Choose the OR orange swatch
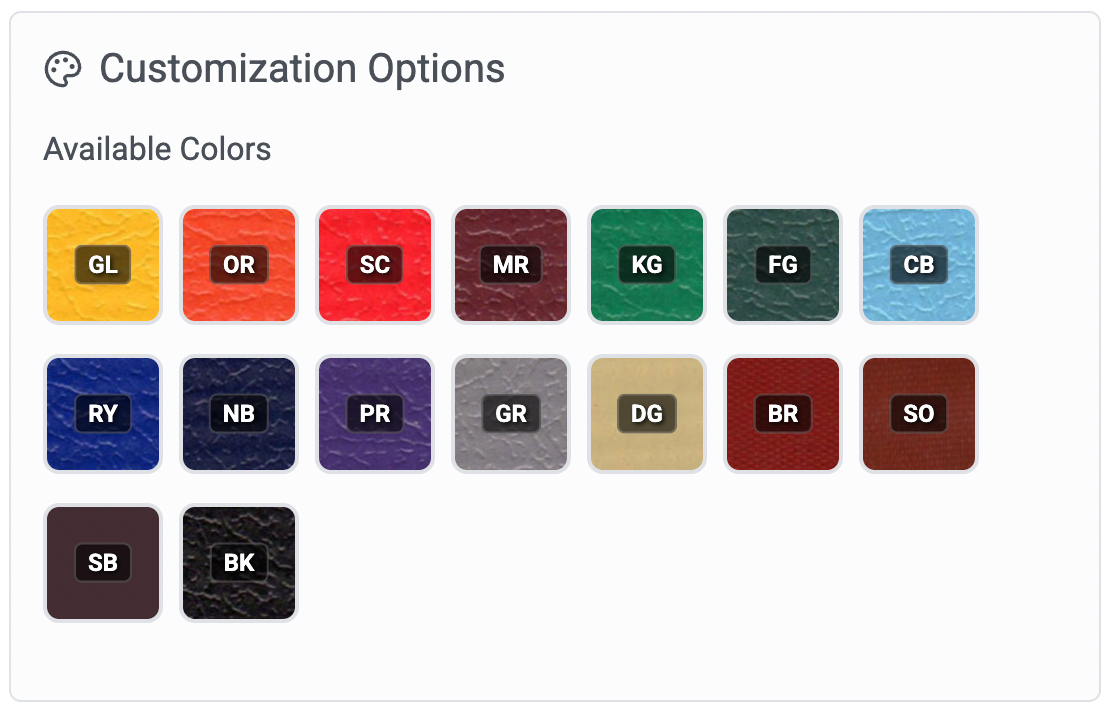Screen dimensions: 1118x722 coord(238,265)
